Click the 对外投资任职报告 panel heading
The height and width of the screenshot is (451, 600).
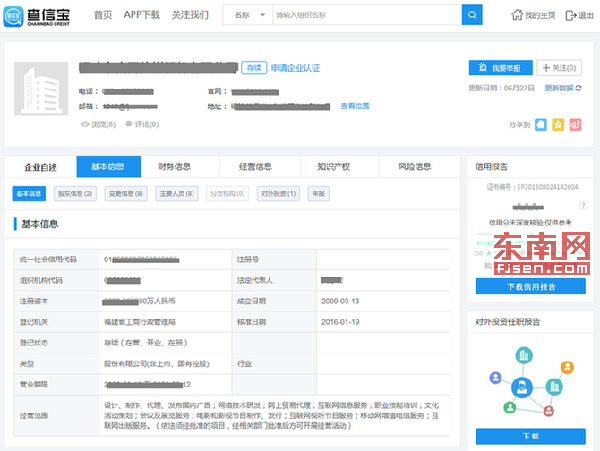click(507, 322)
